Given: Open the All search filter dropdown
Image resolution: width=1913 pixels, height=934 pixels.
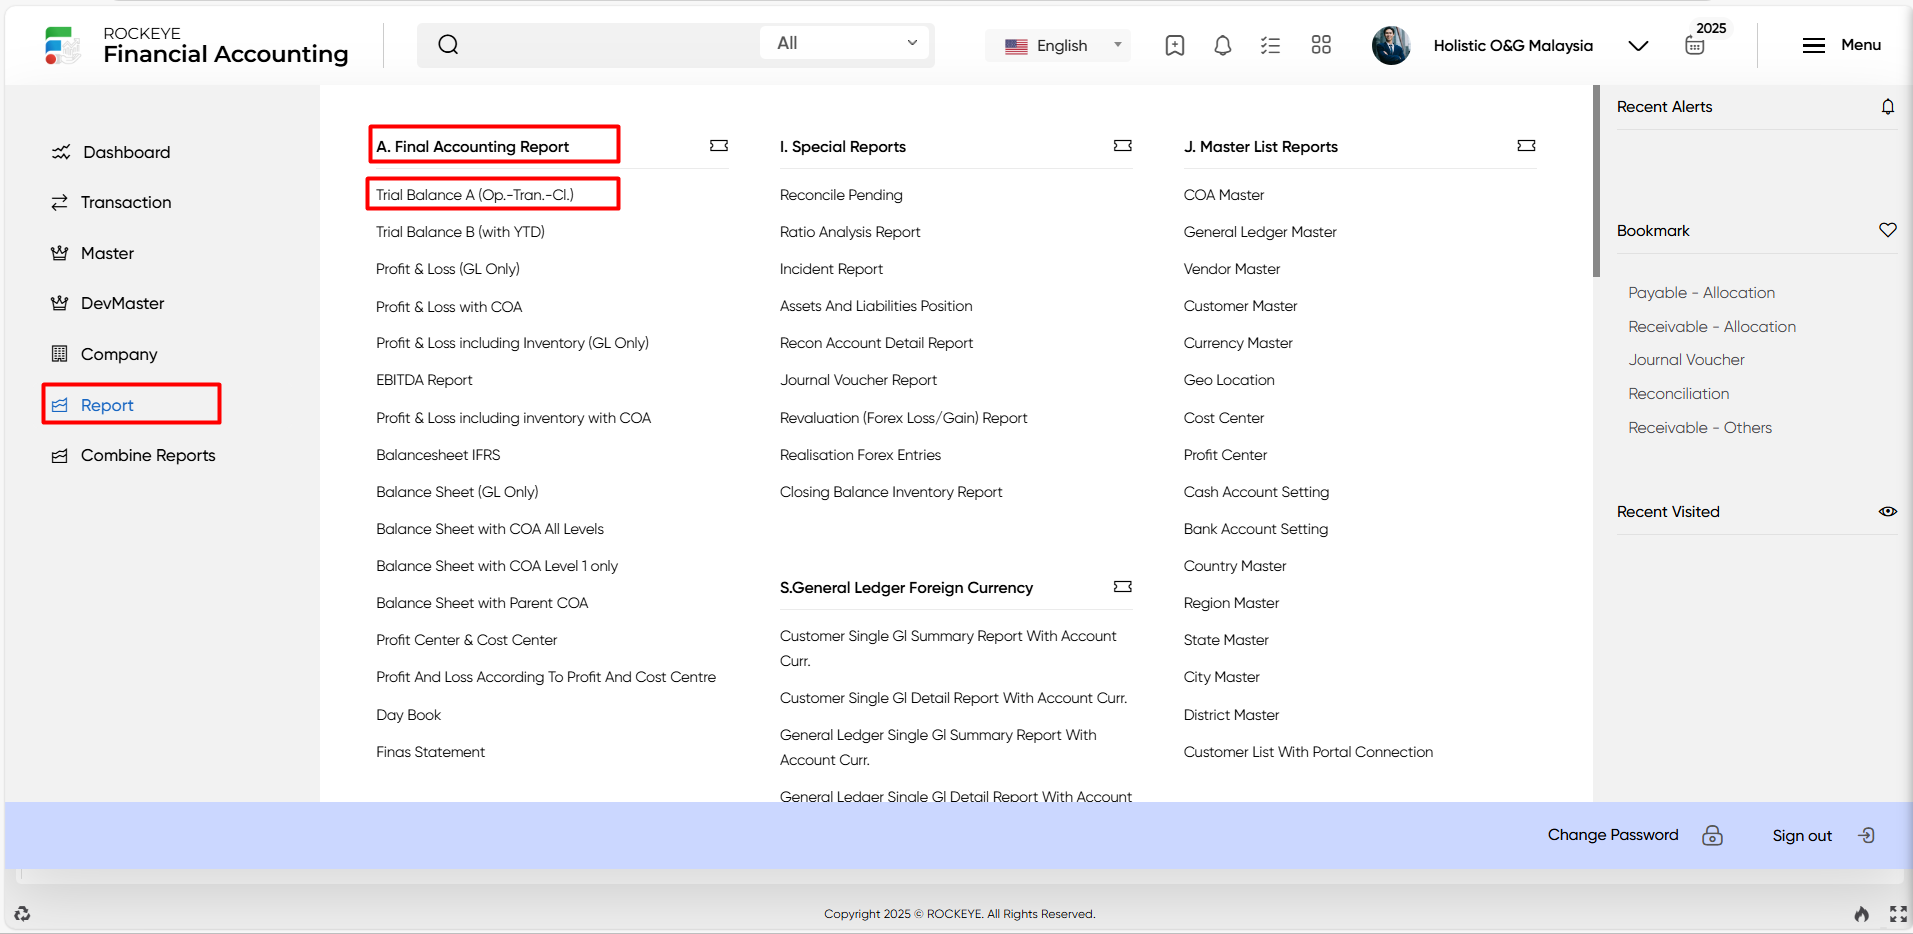Looking at the screenshot, I should point(845,43).
